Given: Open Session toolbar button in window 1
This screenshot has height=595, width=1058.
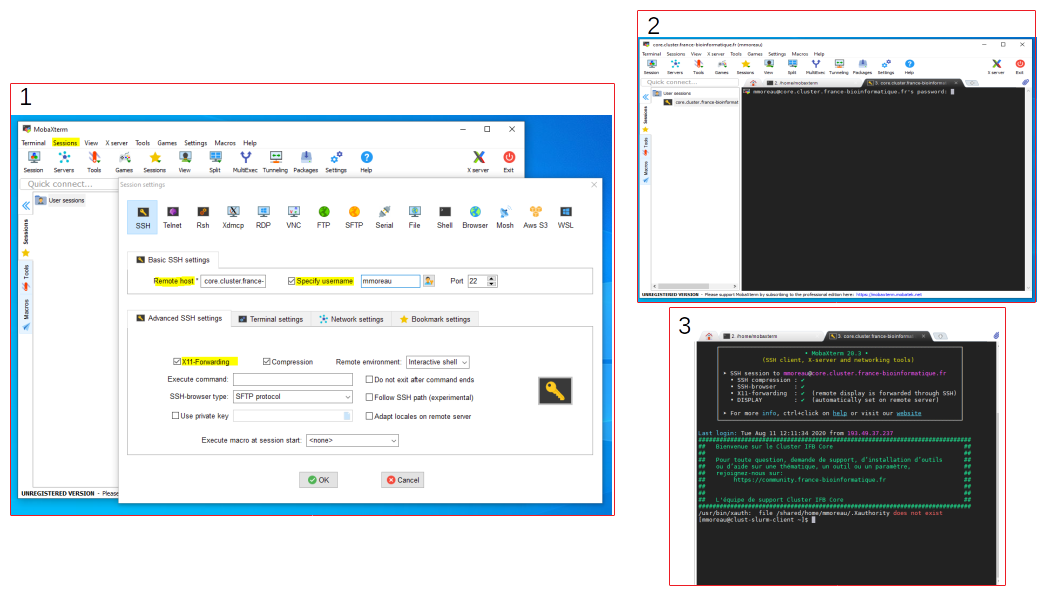Looking at the screenshot, I should coord(33,162).
